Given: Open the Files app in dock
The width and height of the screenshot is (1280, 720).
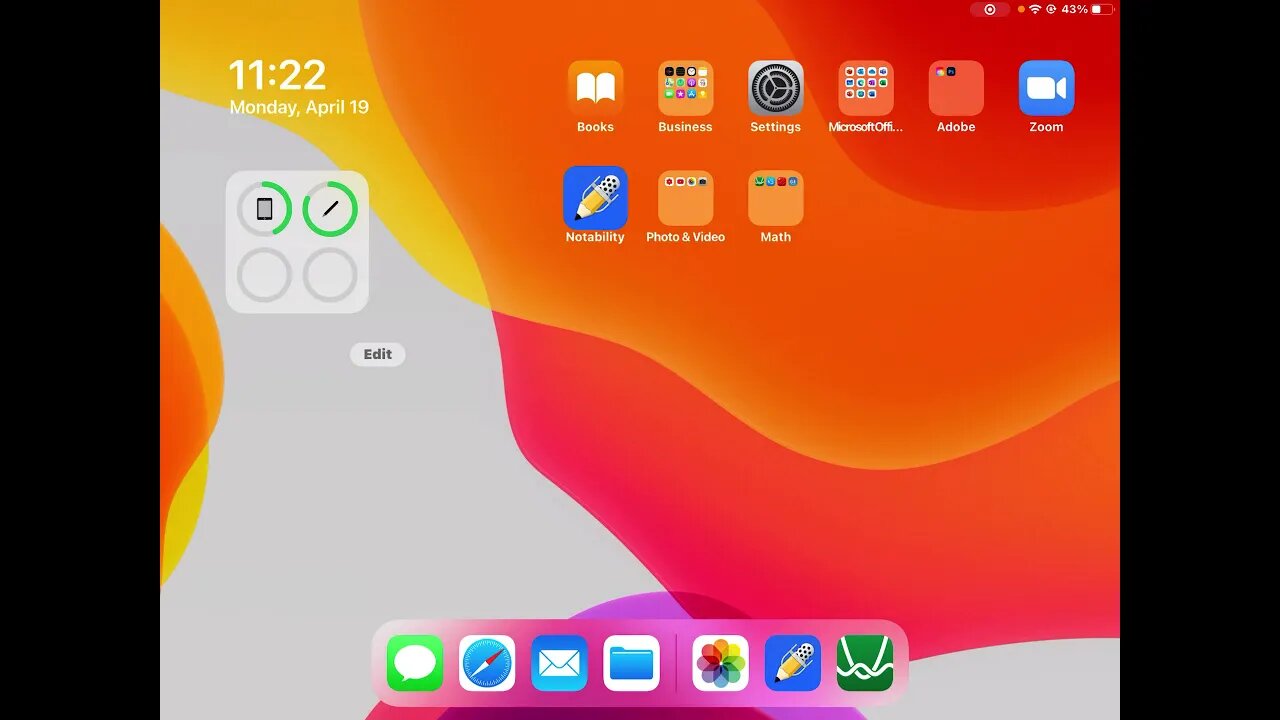Looking at the screenshot, I should (x=631, y=663).
